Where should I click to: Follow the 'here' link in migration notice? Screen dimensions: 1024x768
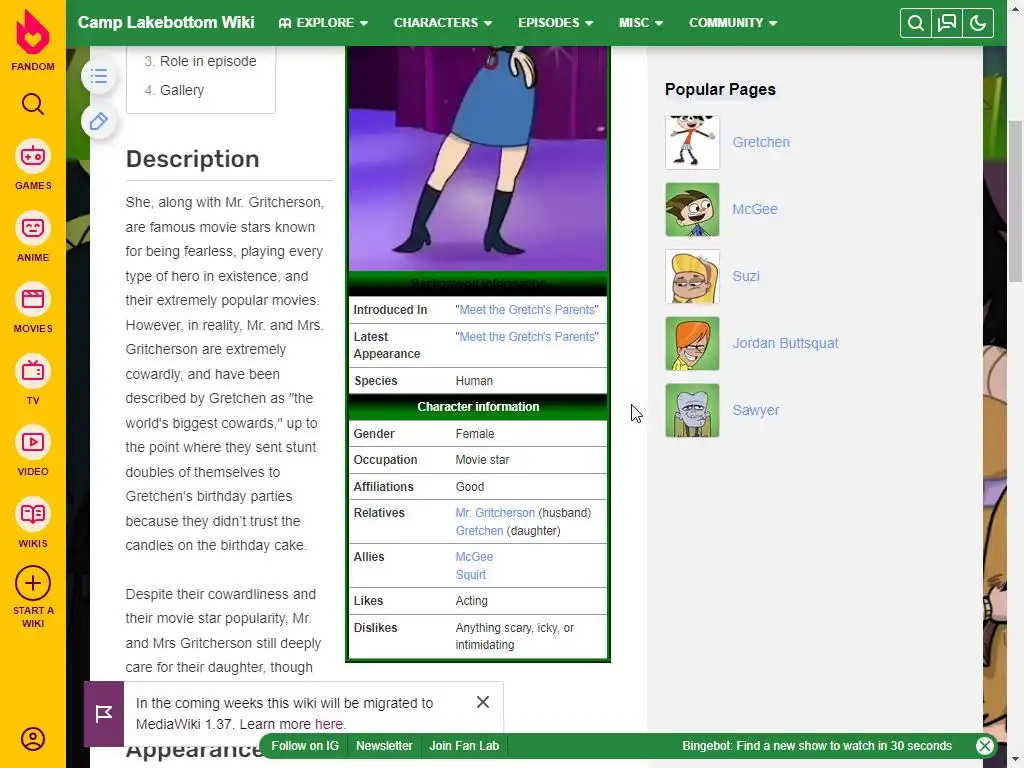(x=328, y=724)
